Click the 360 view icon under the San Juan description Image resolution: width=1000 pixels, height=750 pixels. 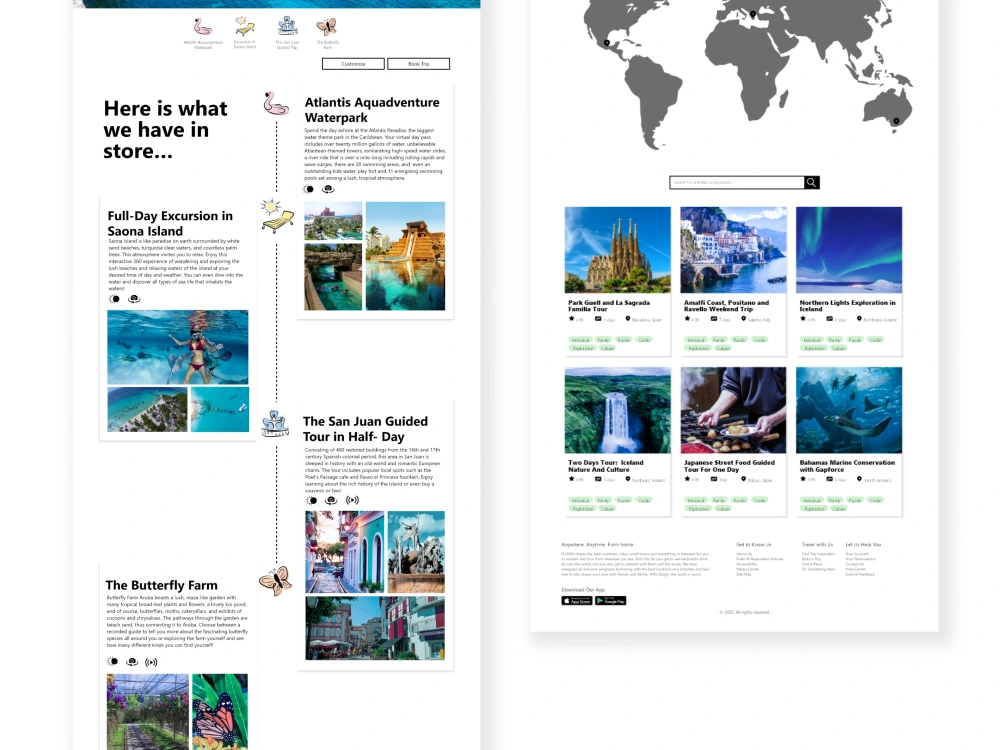click(331, 501)
